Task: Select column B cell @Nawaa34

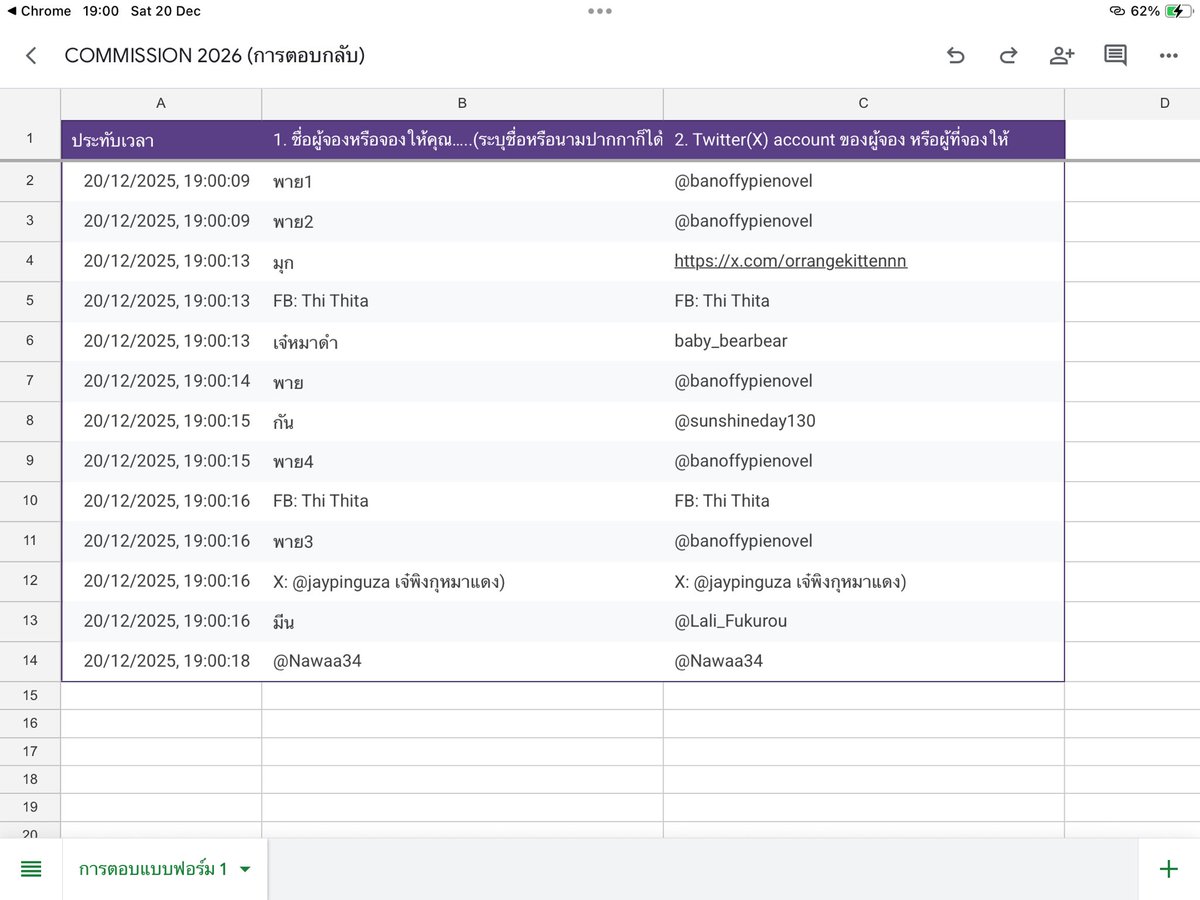Action: click(462, 661)
